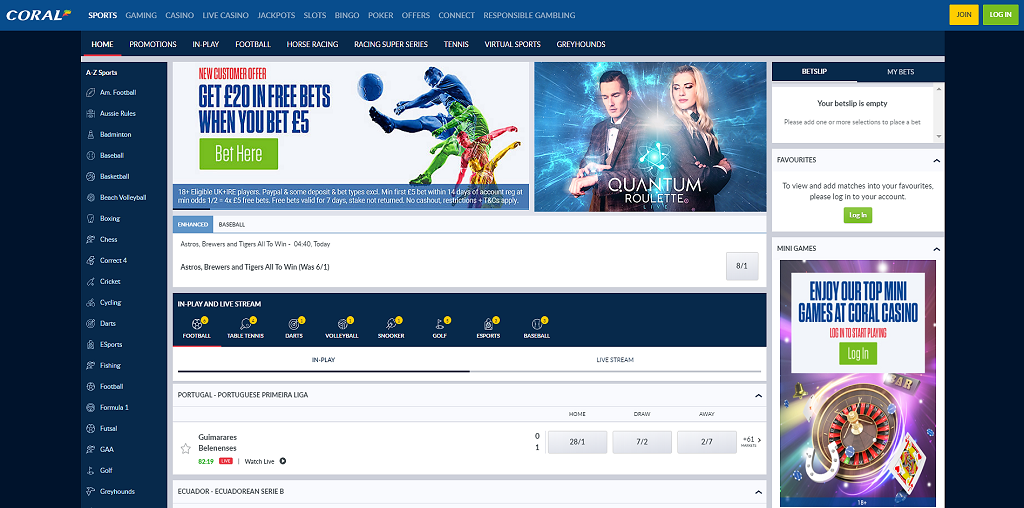
Task: Show in-play Snooker events
Action: coord(391,328)
